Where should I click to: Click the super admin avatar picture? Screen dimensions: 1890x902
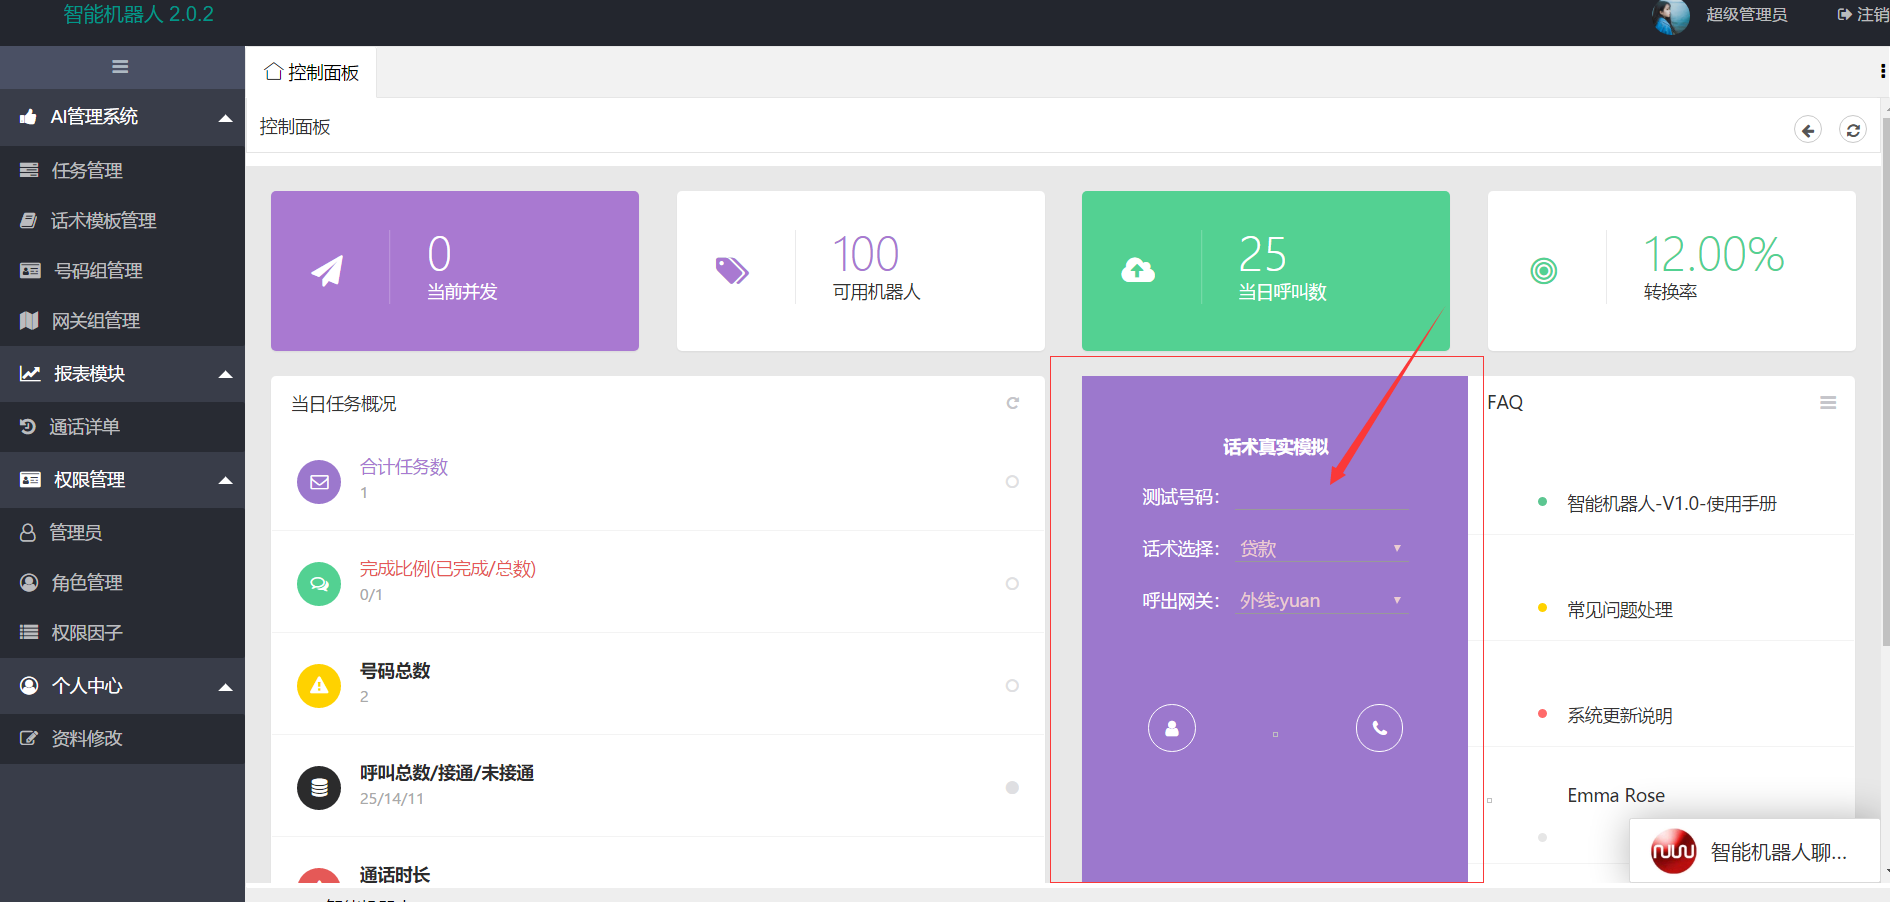tap(1670, 16)
